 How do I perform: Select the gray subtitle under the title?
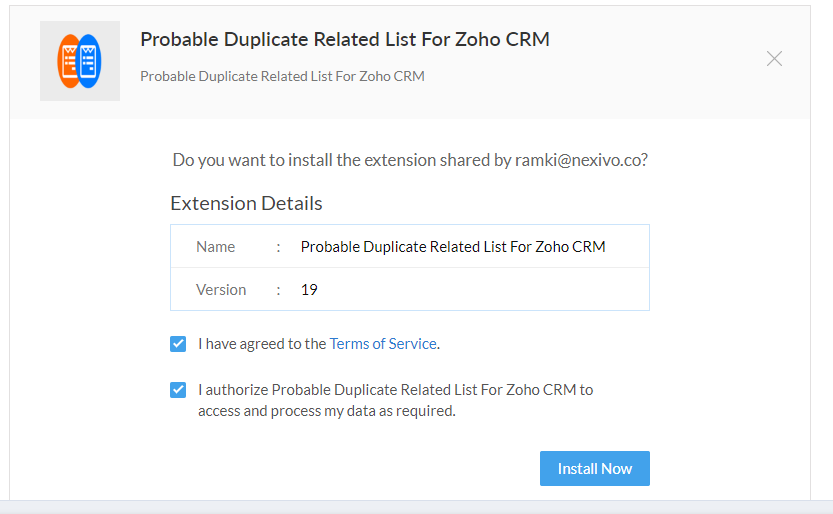[282, 76]
